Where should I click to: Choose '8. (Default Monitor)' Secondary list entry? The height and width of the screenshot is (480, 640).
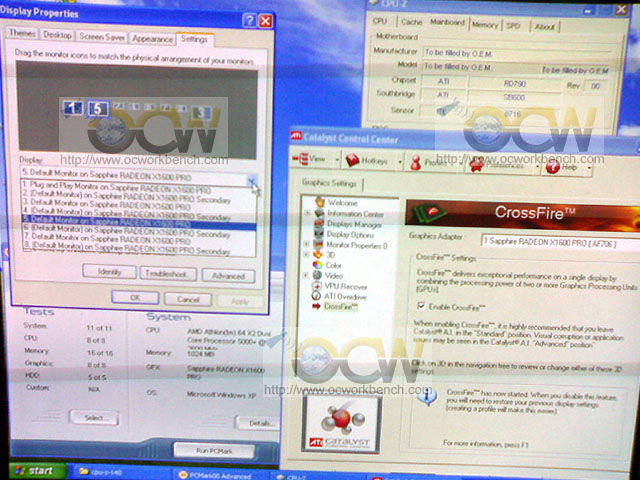(x=139, y=247)
